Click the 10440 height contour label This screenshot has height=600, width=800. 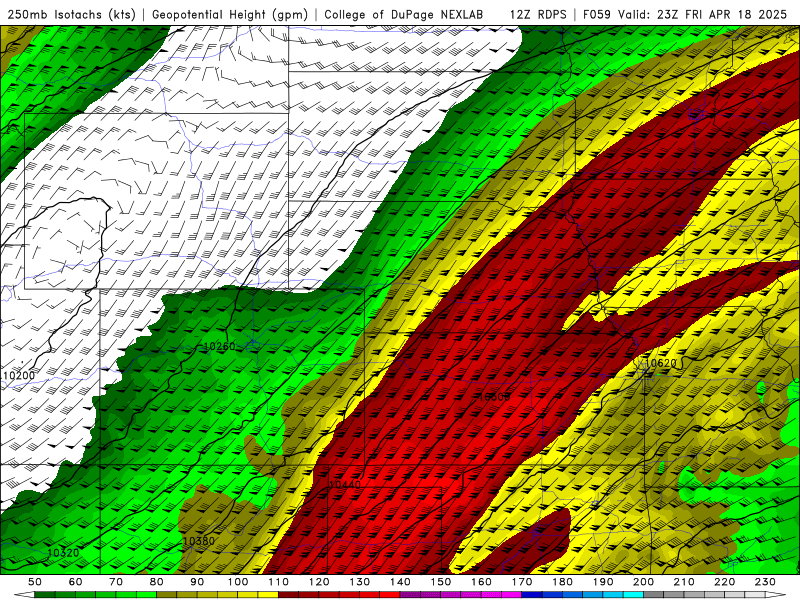(345, 485)
